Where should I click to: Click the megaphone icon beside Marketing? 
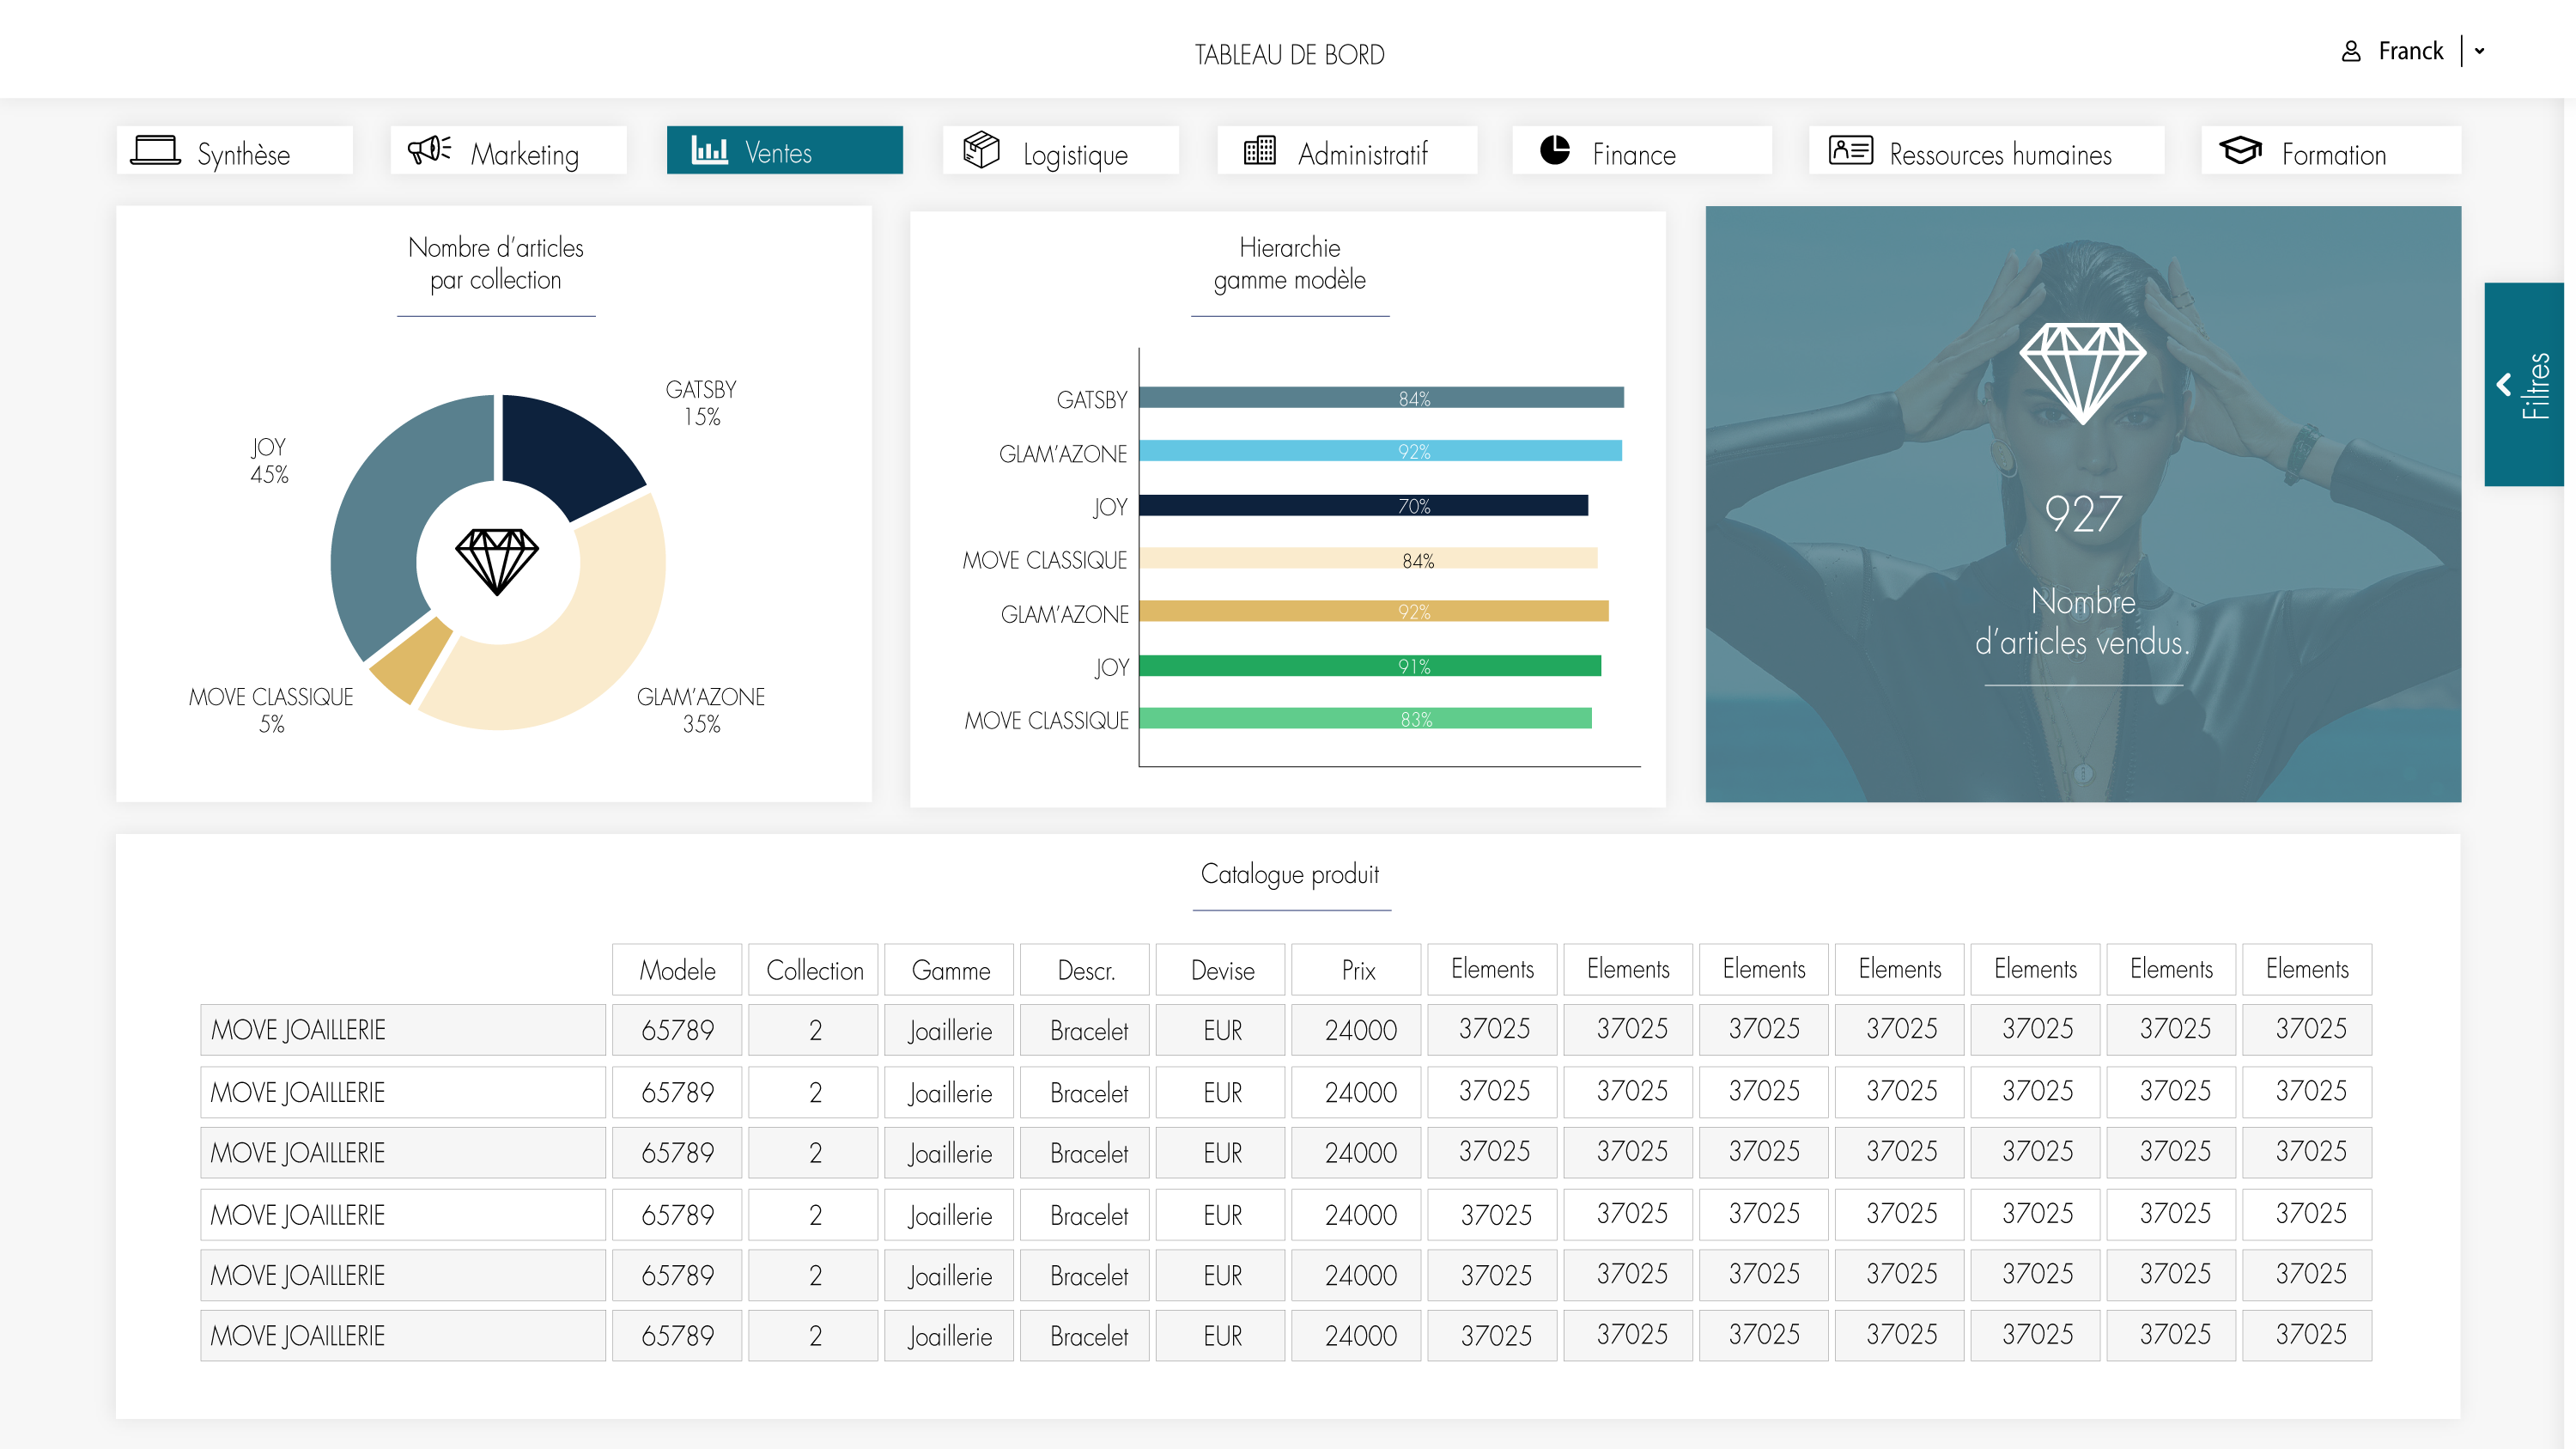(x=430, y=150)
